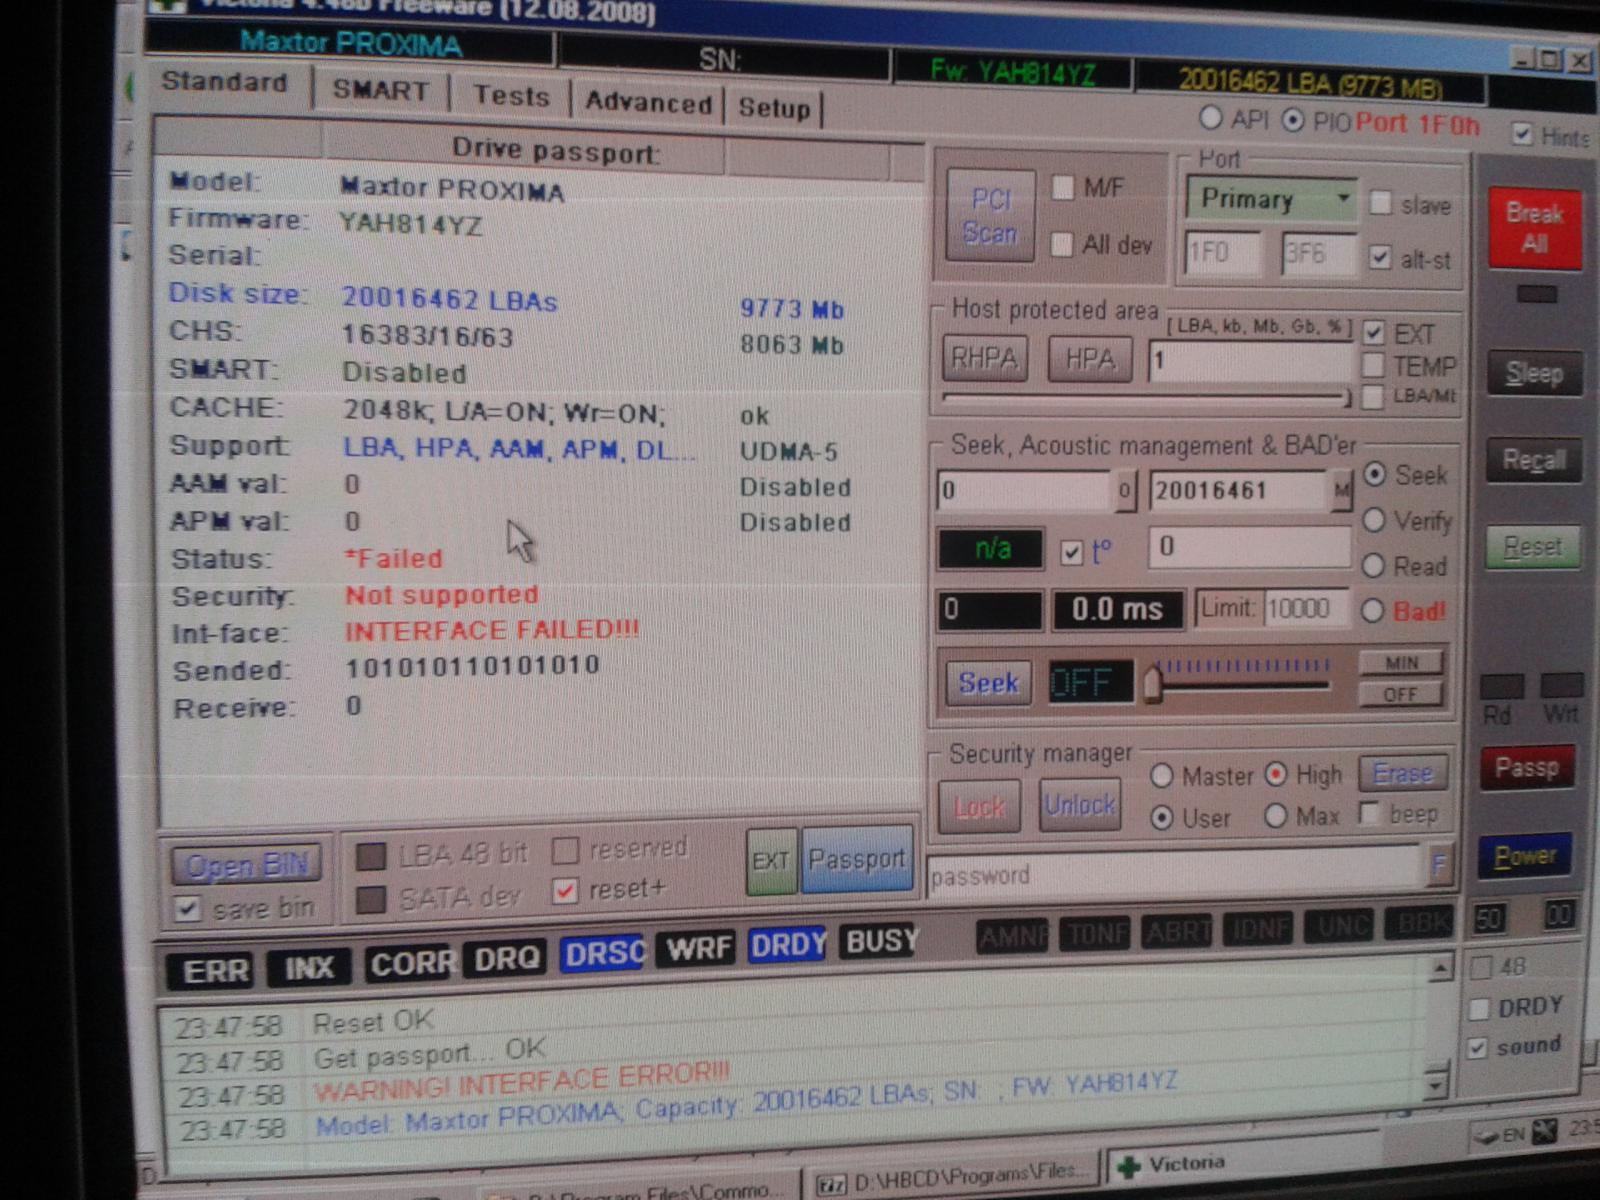Viewport: 1600px width, 1200px height.
Task: Open the Advanced tab
Action: pyautogui.click(x=648, y=102)
